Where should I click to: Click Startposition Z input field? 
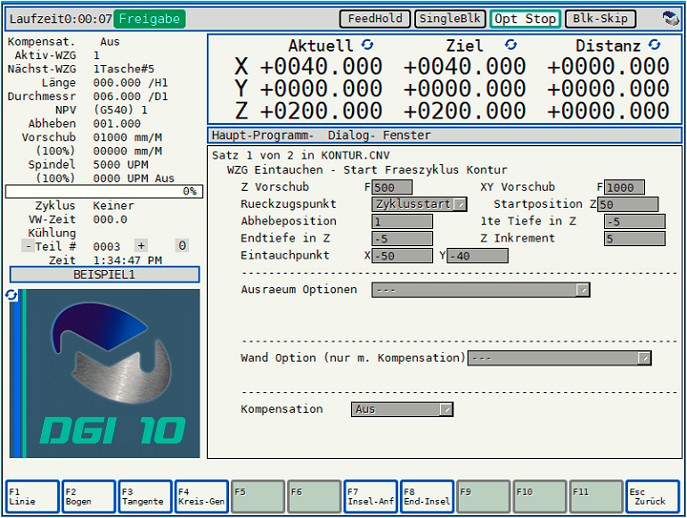pyautogui.click(x=627, y=204)
